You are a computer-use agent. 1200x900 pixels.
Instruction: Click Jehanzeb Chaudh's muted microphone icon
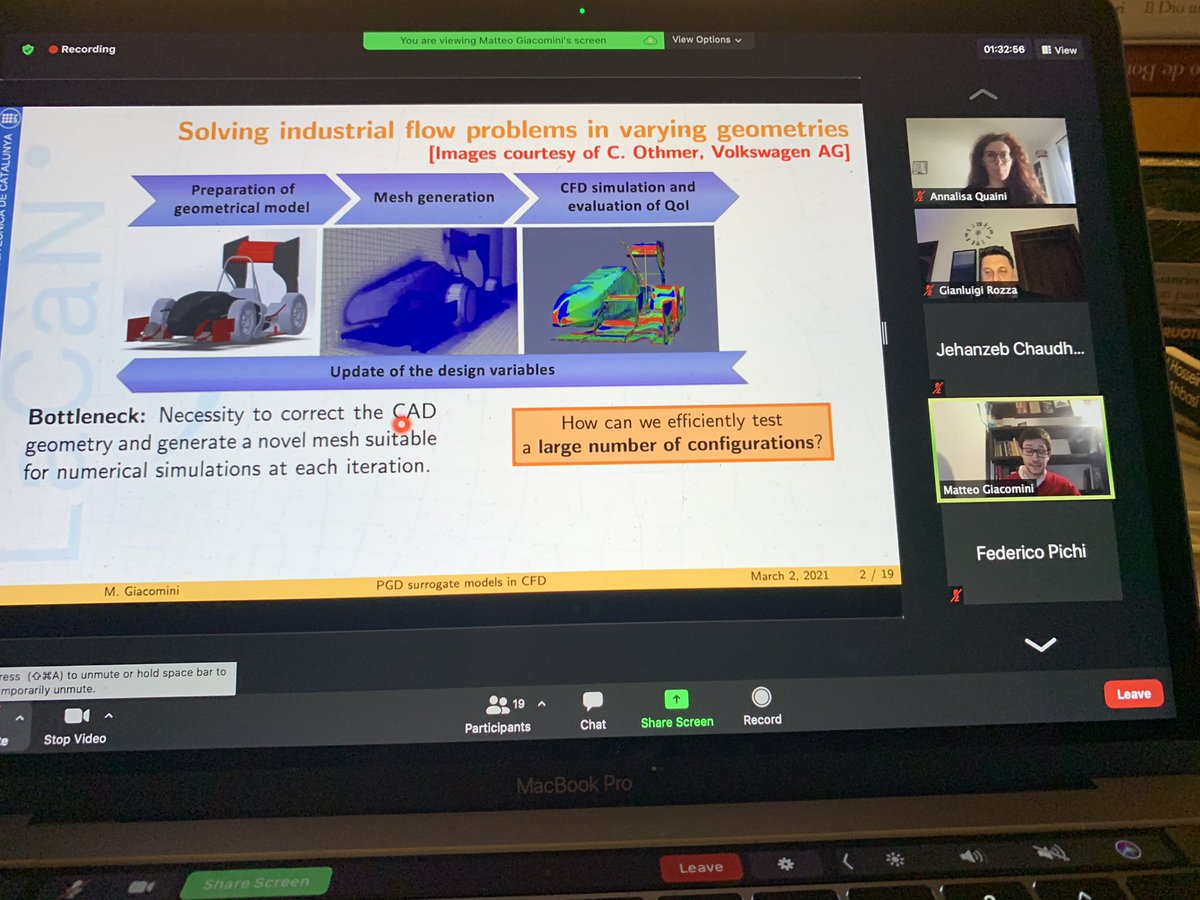[x=938, y=388]
